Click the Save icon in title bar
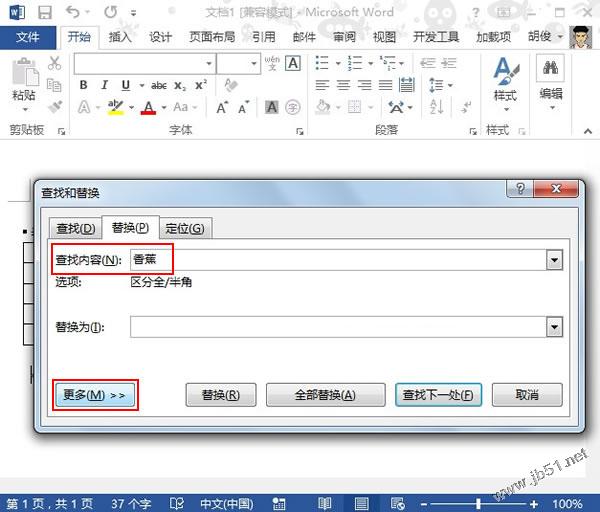Screen dimensions: 600x512 tap(45, 13)
